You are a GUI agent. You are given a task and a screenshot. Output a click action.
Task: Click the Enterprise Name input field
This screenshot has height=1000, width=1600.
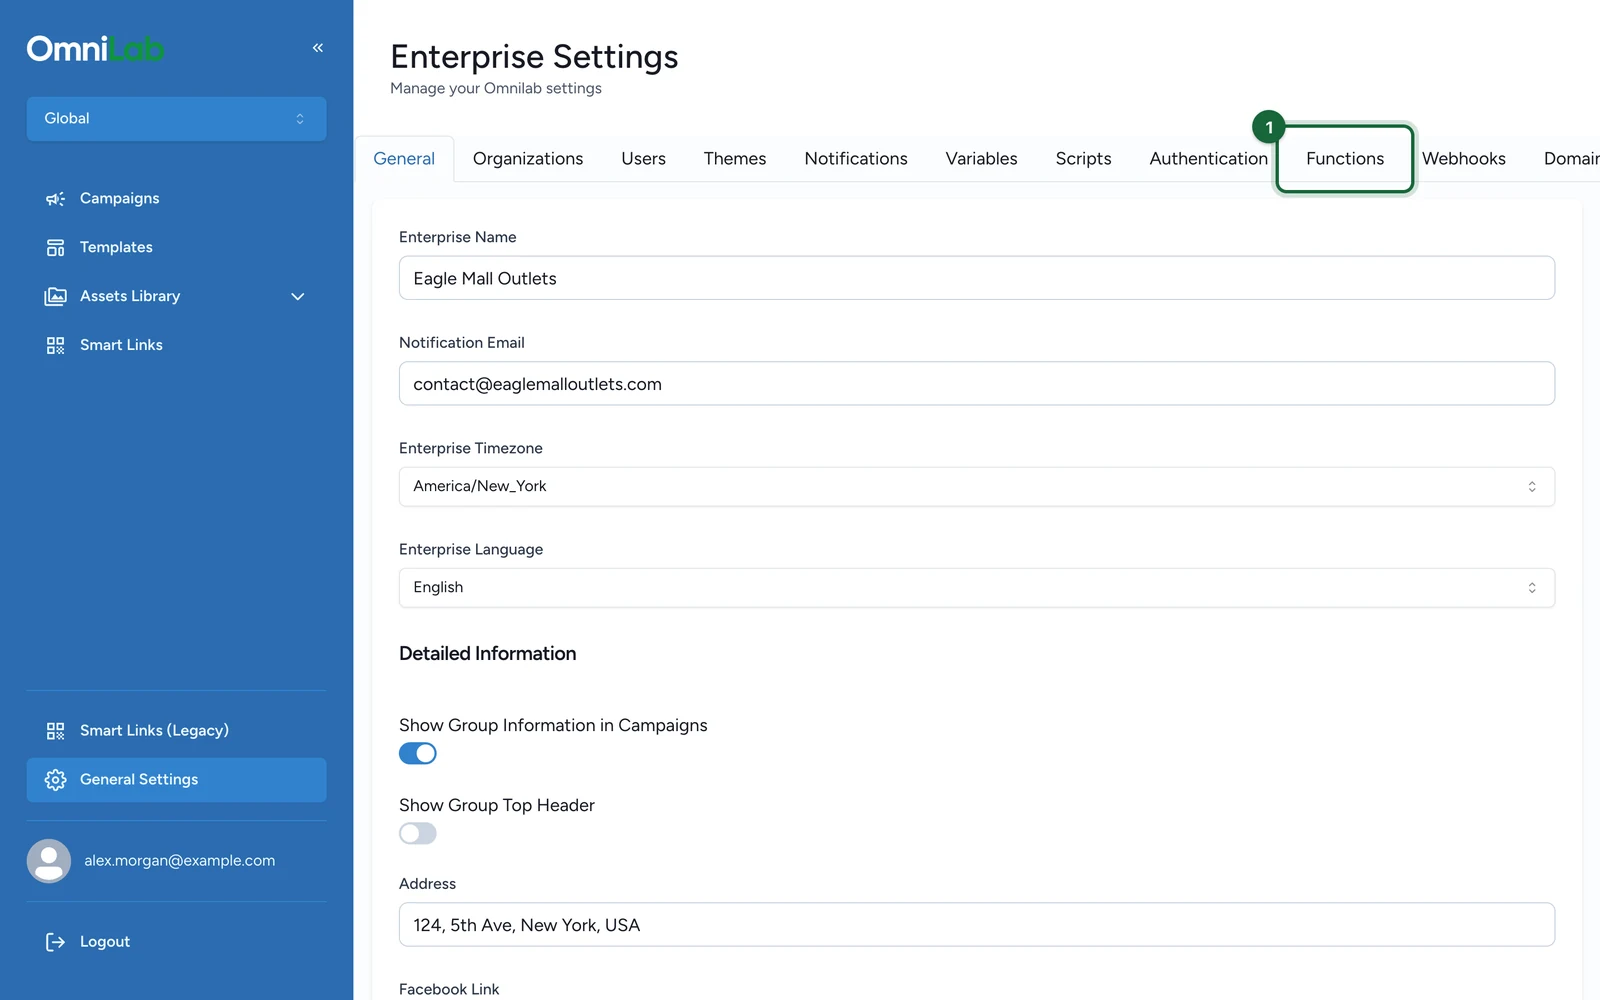[976, 278]
